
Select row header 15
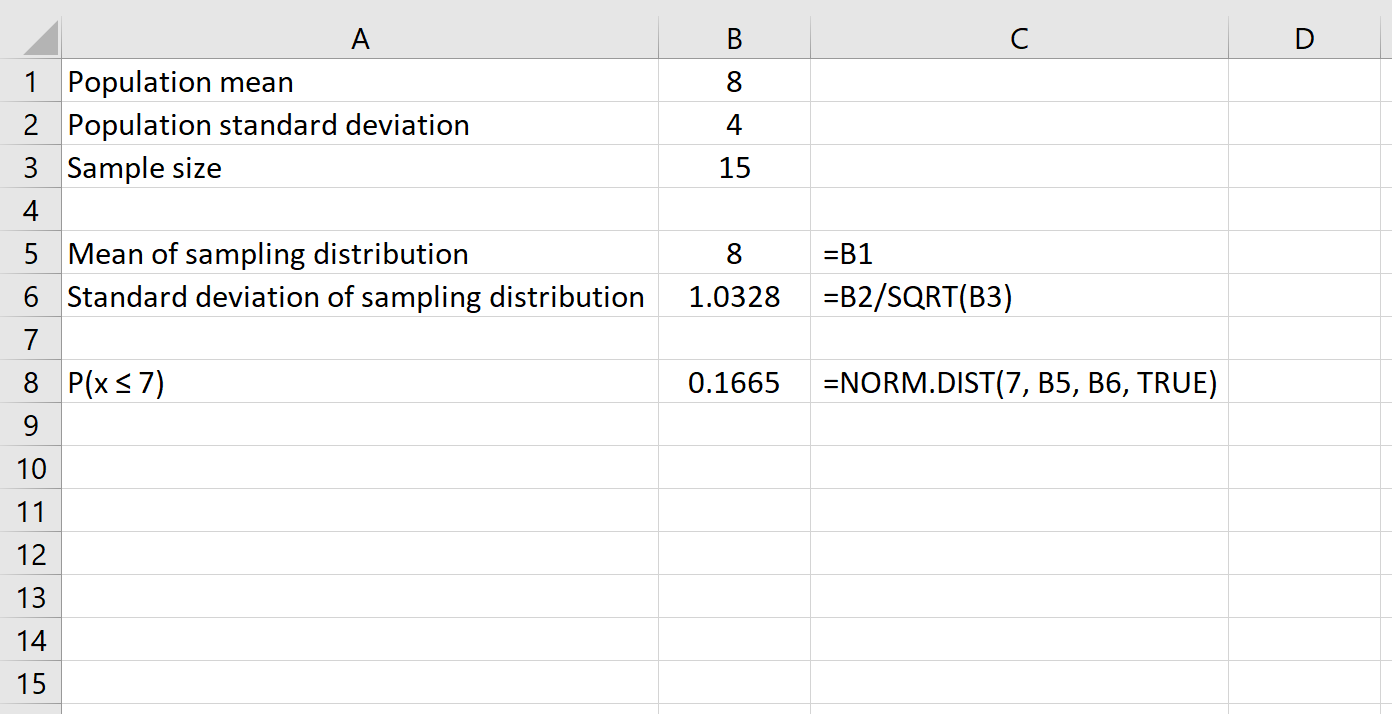[30, 683]
